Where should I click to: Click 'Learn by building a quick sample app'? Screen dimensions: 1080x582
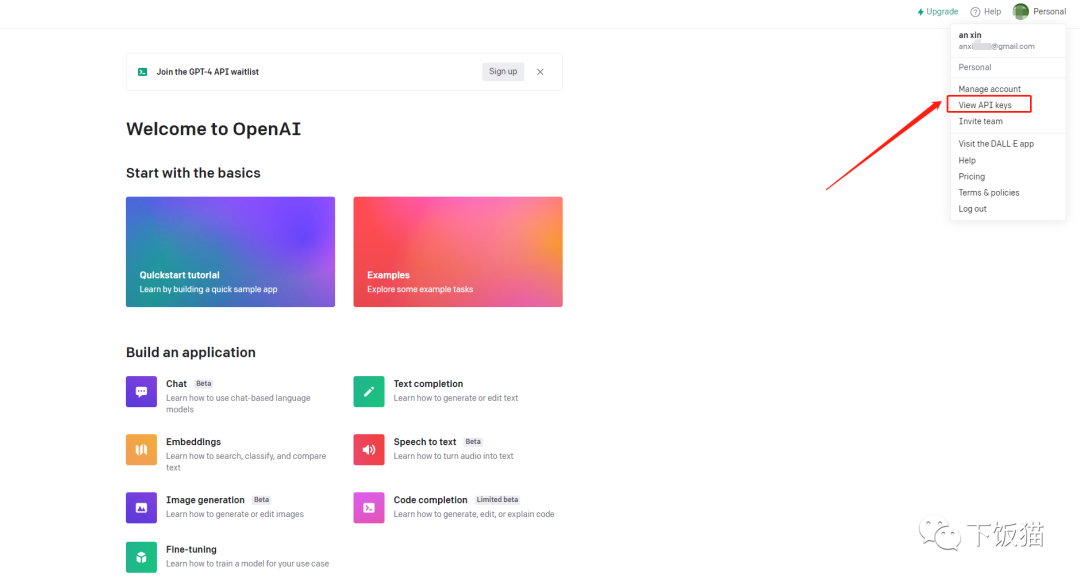pyautogui.click(x=209, y=289)
